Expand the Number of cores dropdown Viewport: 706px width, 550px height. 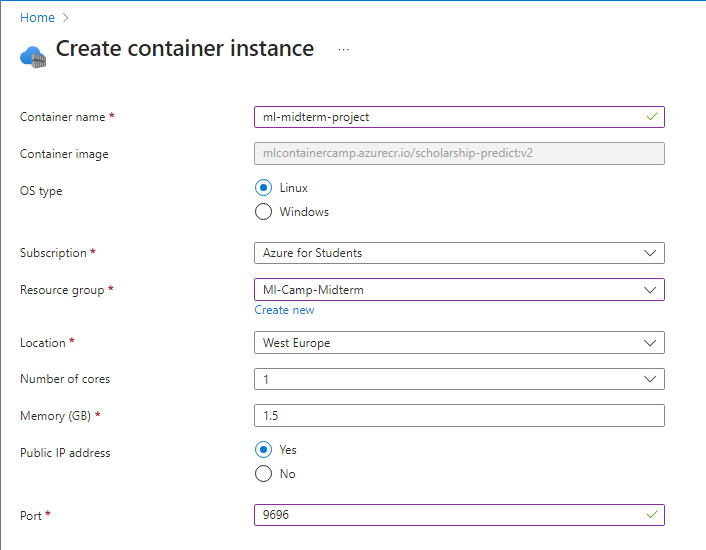point(459,379)
